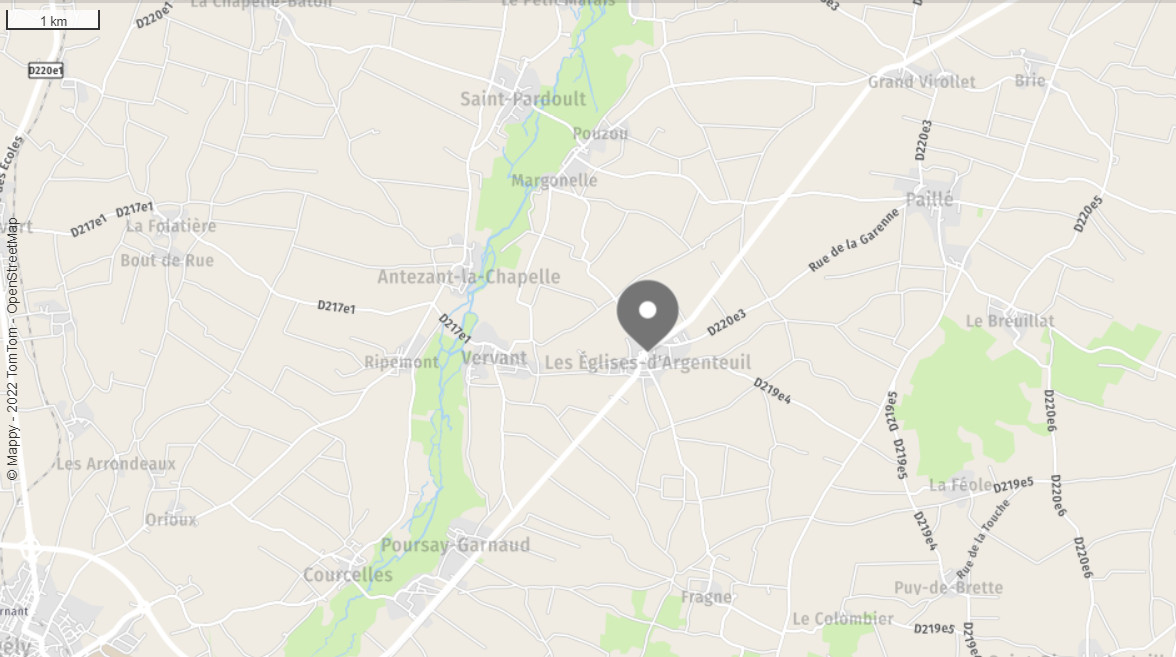The image size is (1176, 657).
Task: Click the Paillé village label
Action: click(929, 200)
